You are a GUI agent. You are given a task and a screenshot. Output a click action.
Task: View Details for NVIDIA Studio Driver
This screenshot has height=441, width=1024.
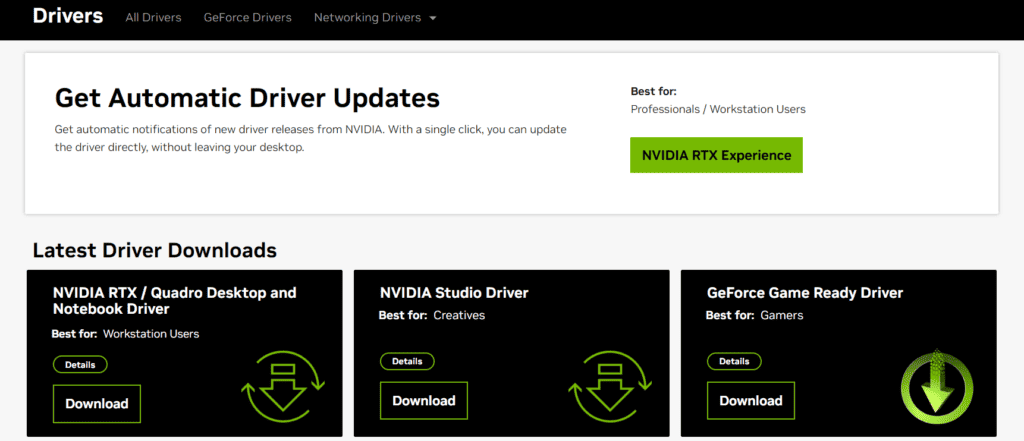click(x=407, y=361)
